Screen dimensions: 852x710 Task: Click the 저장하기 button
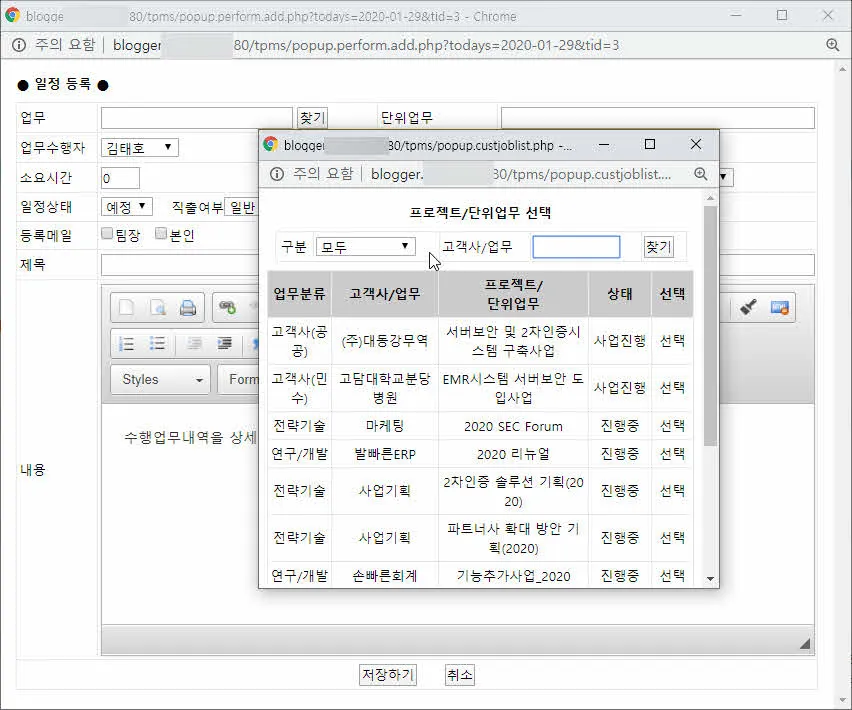(x=388, y=675)
